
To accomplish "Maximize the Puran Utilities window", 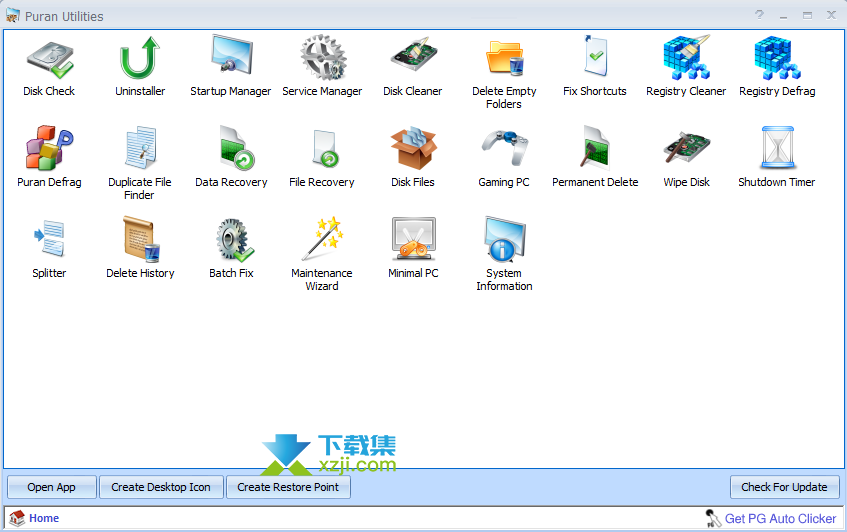I will [807, 16].
